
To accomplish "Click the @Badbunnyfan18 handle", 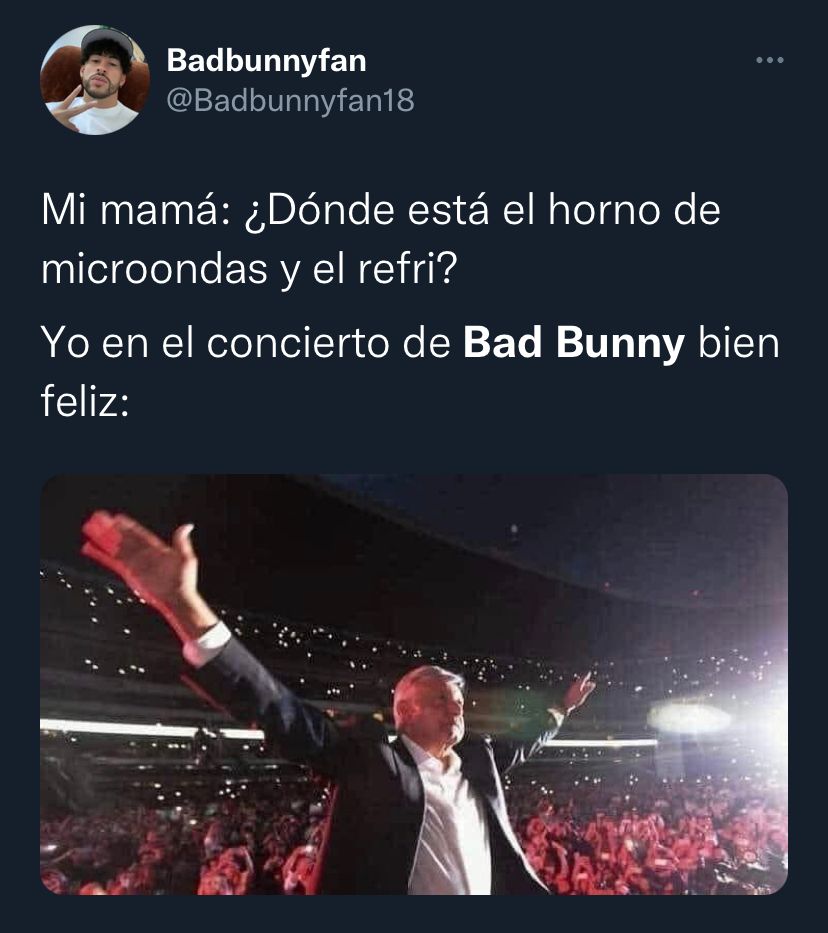I will [290, 101].
